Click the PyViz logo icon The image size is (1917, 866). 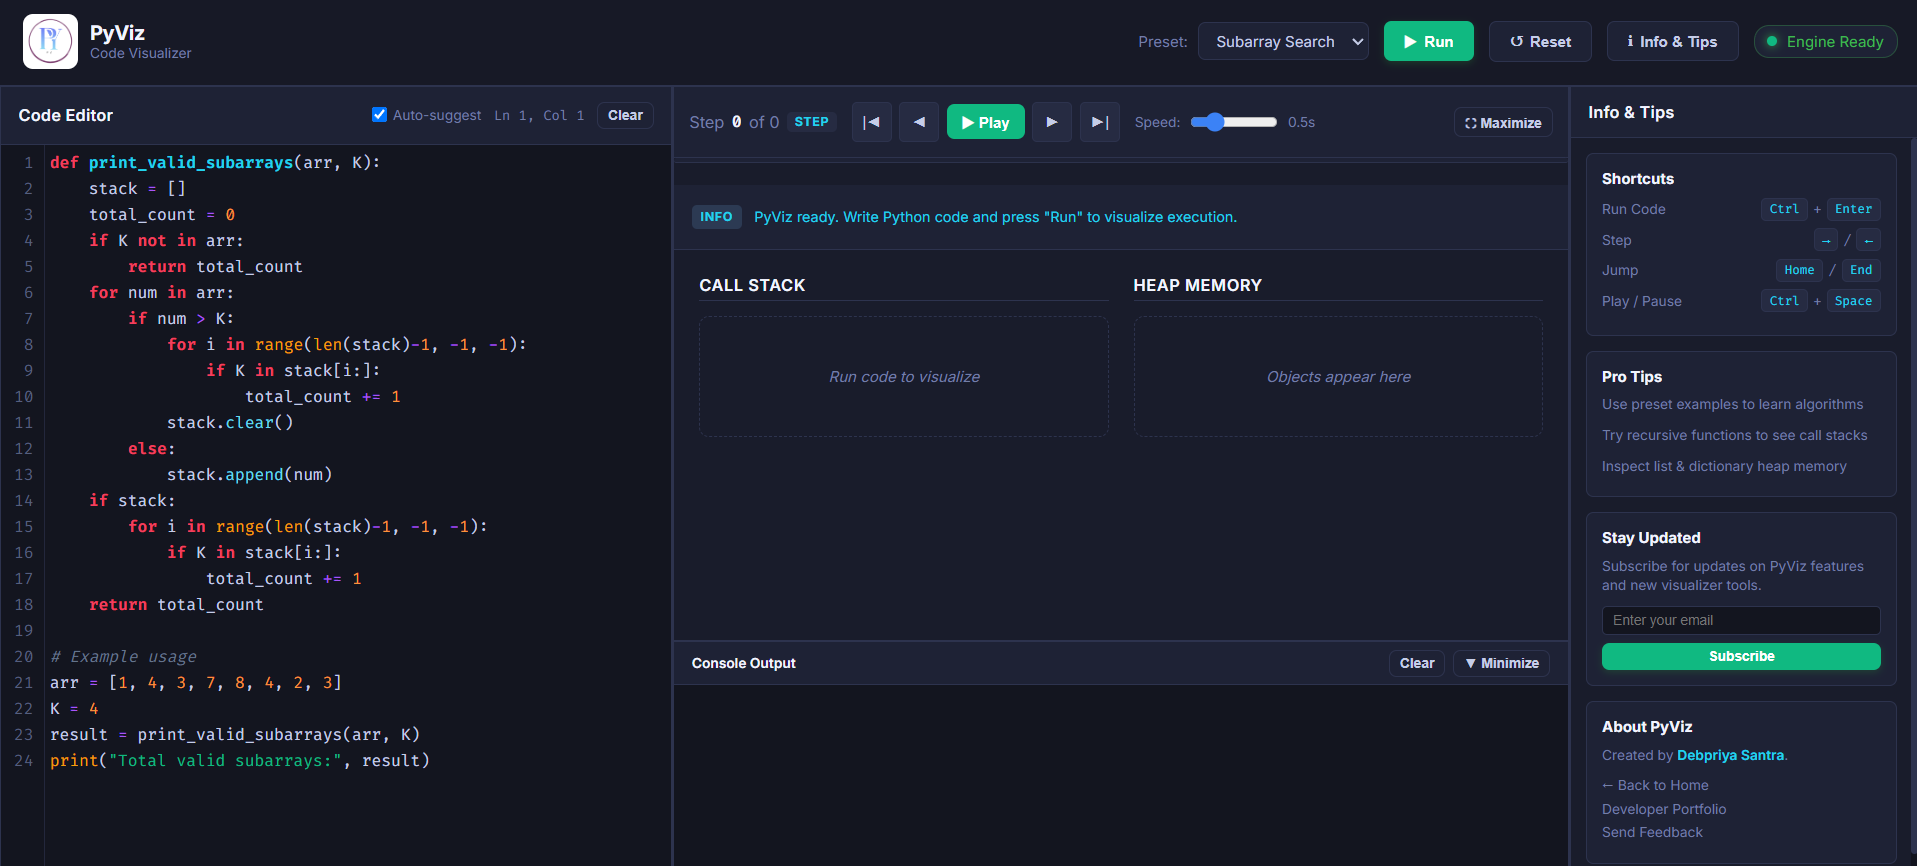50,41
